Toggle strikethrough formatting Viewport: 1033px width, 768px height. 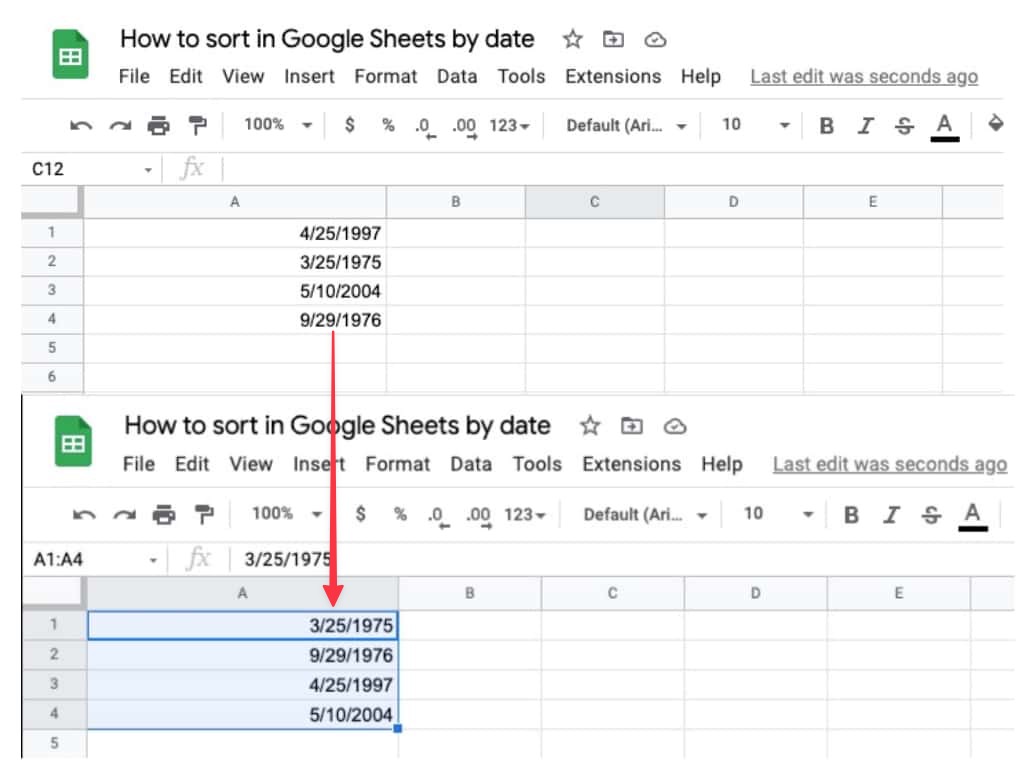pos(903,125)
